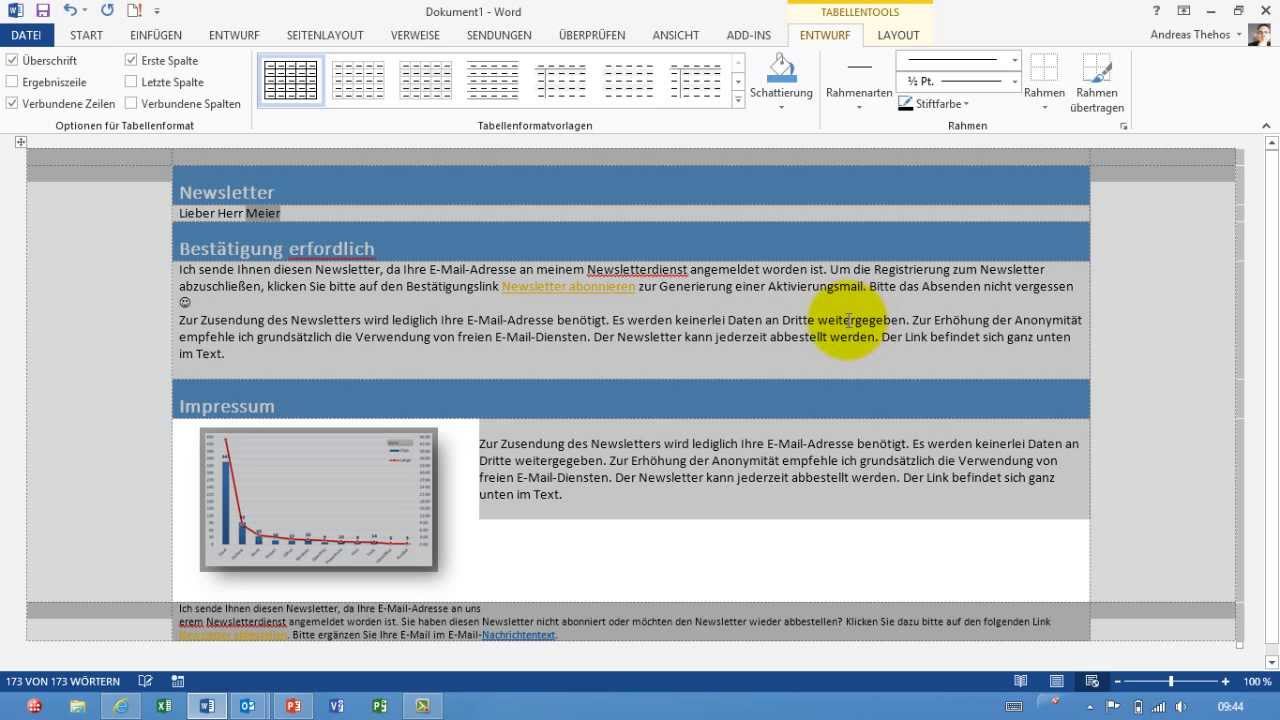Screen dimensions: 1280x720
Task: Toggle the Verbundene Zeilen checkbox
Action: tap(12, 103)
